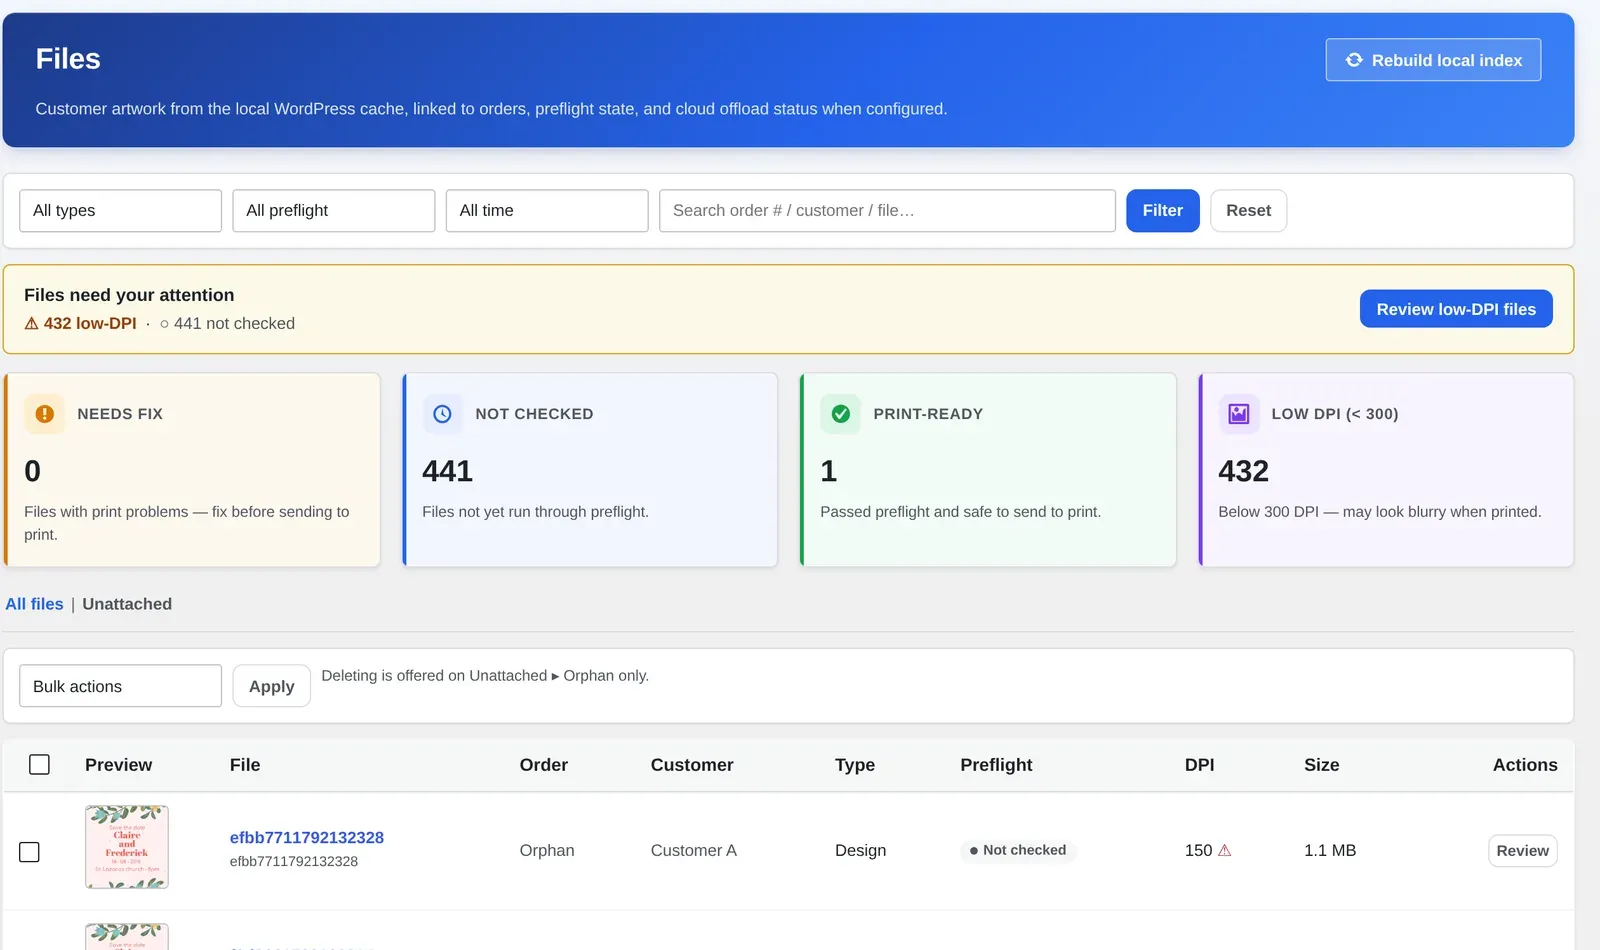
Task: Focus the order/customer/file search field
Action: click(887, 211)
